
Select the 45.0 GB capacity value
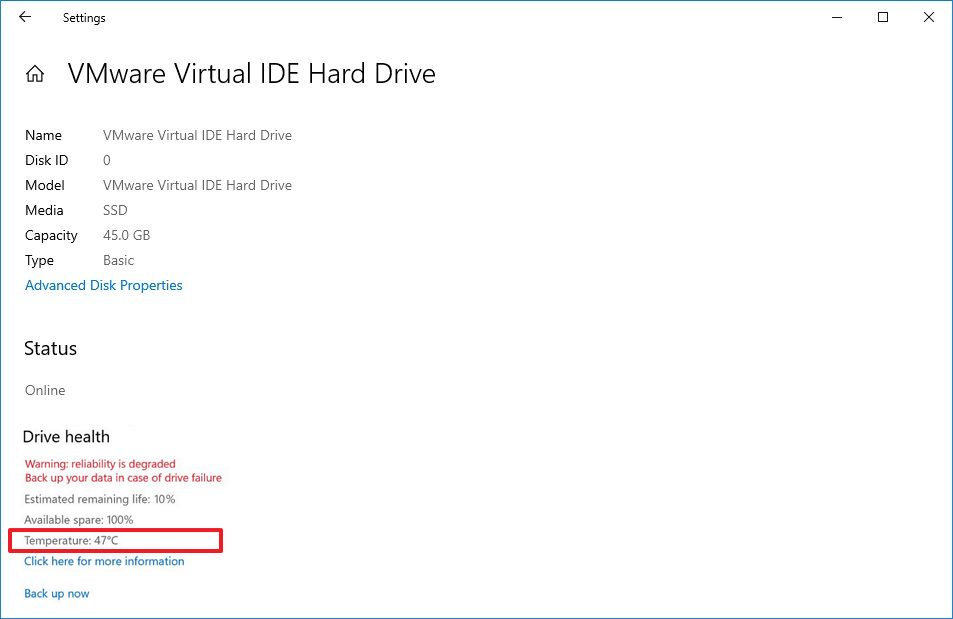tap(126, 235)
